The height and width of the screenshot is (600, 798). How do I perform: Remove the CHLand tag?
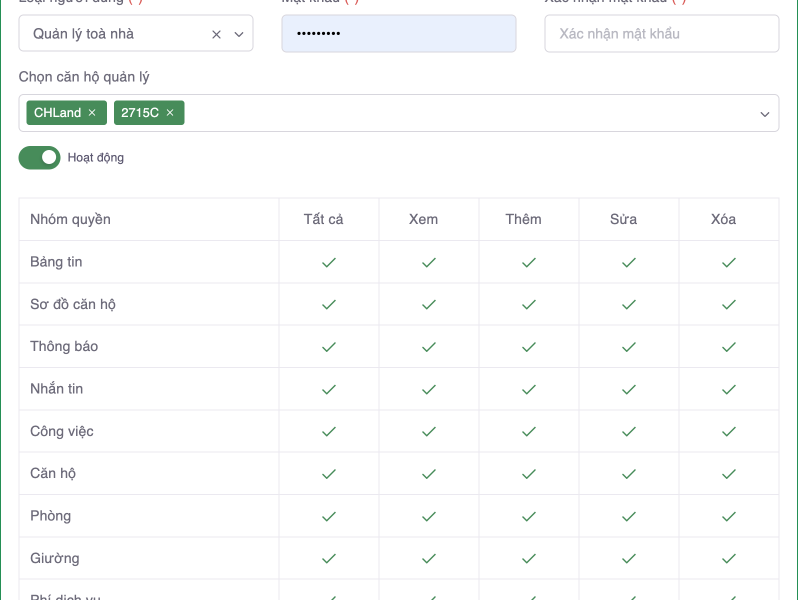pos(92,113)
